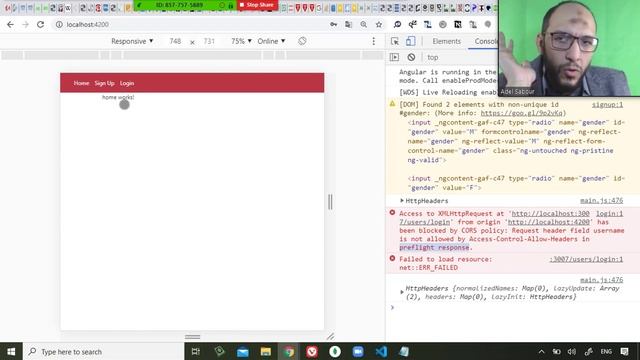Image resolution: width=640 pixels, height=360 pixels.
Task: Open Vivaldi browser from the taskbar
Action: (312, 351)
